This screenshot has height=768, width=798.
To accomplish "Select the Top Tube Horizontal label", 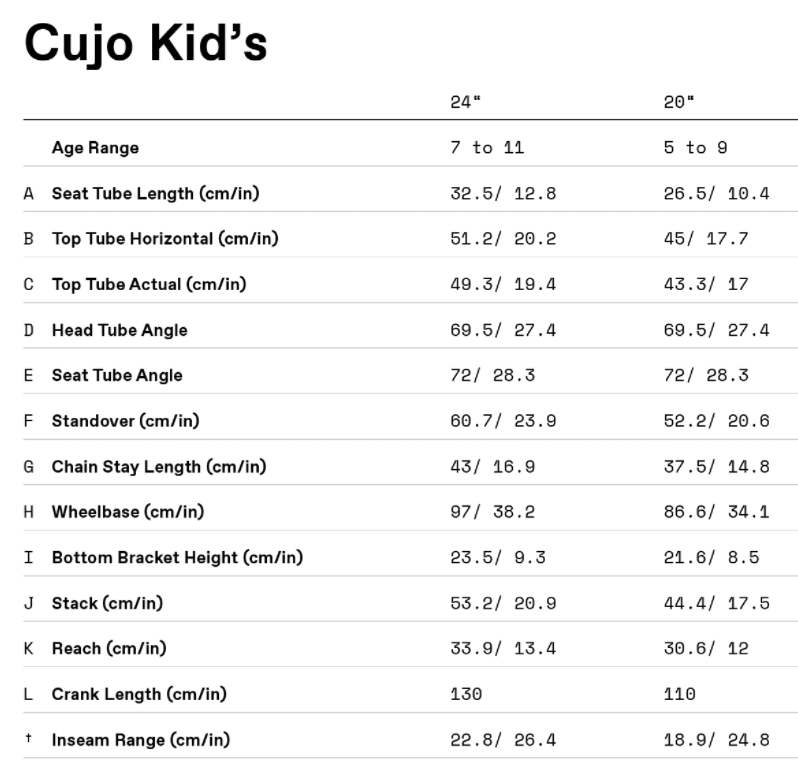I will pyautogui.click(x=165, y=239).
